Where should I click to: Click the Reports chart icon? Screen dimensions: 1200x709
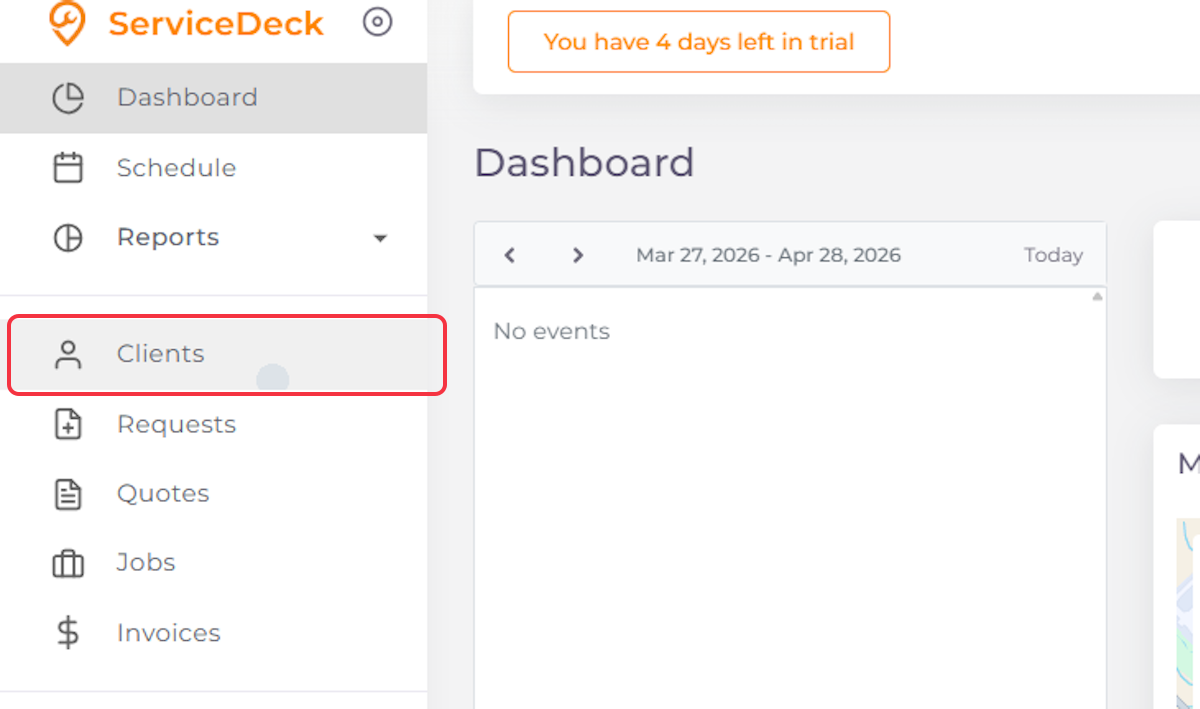68,238
